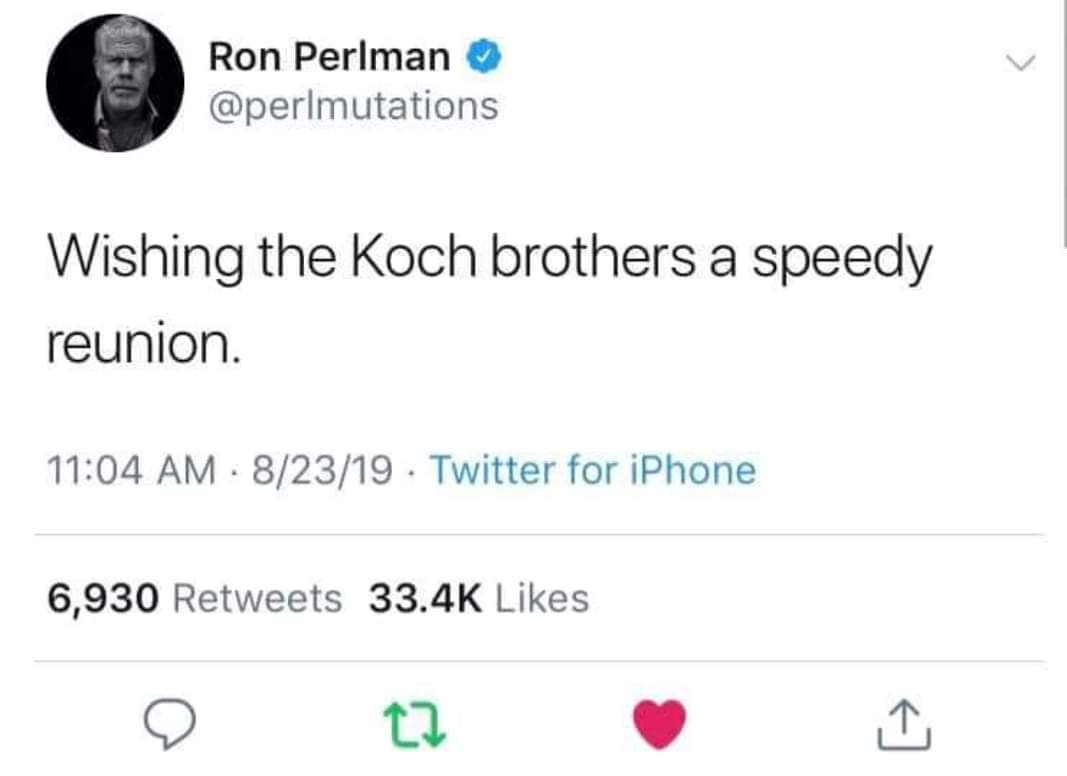The height and width of the screenshot is (776, 1067).
Task: View the 33.4K like count number
Action: point(425,599)
